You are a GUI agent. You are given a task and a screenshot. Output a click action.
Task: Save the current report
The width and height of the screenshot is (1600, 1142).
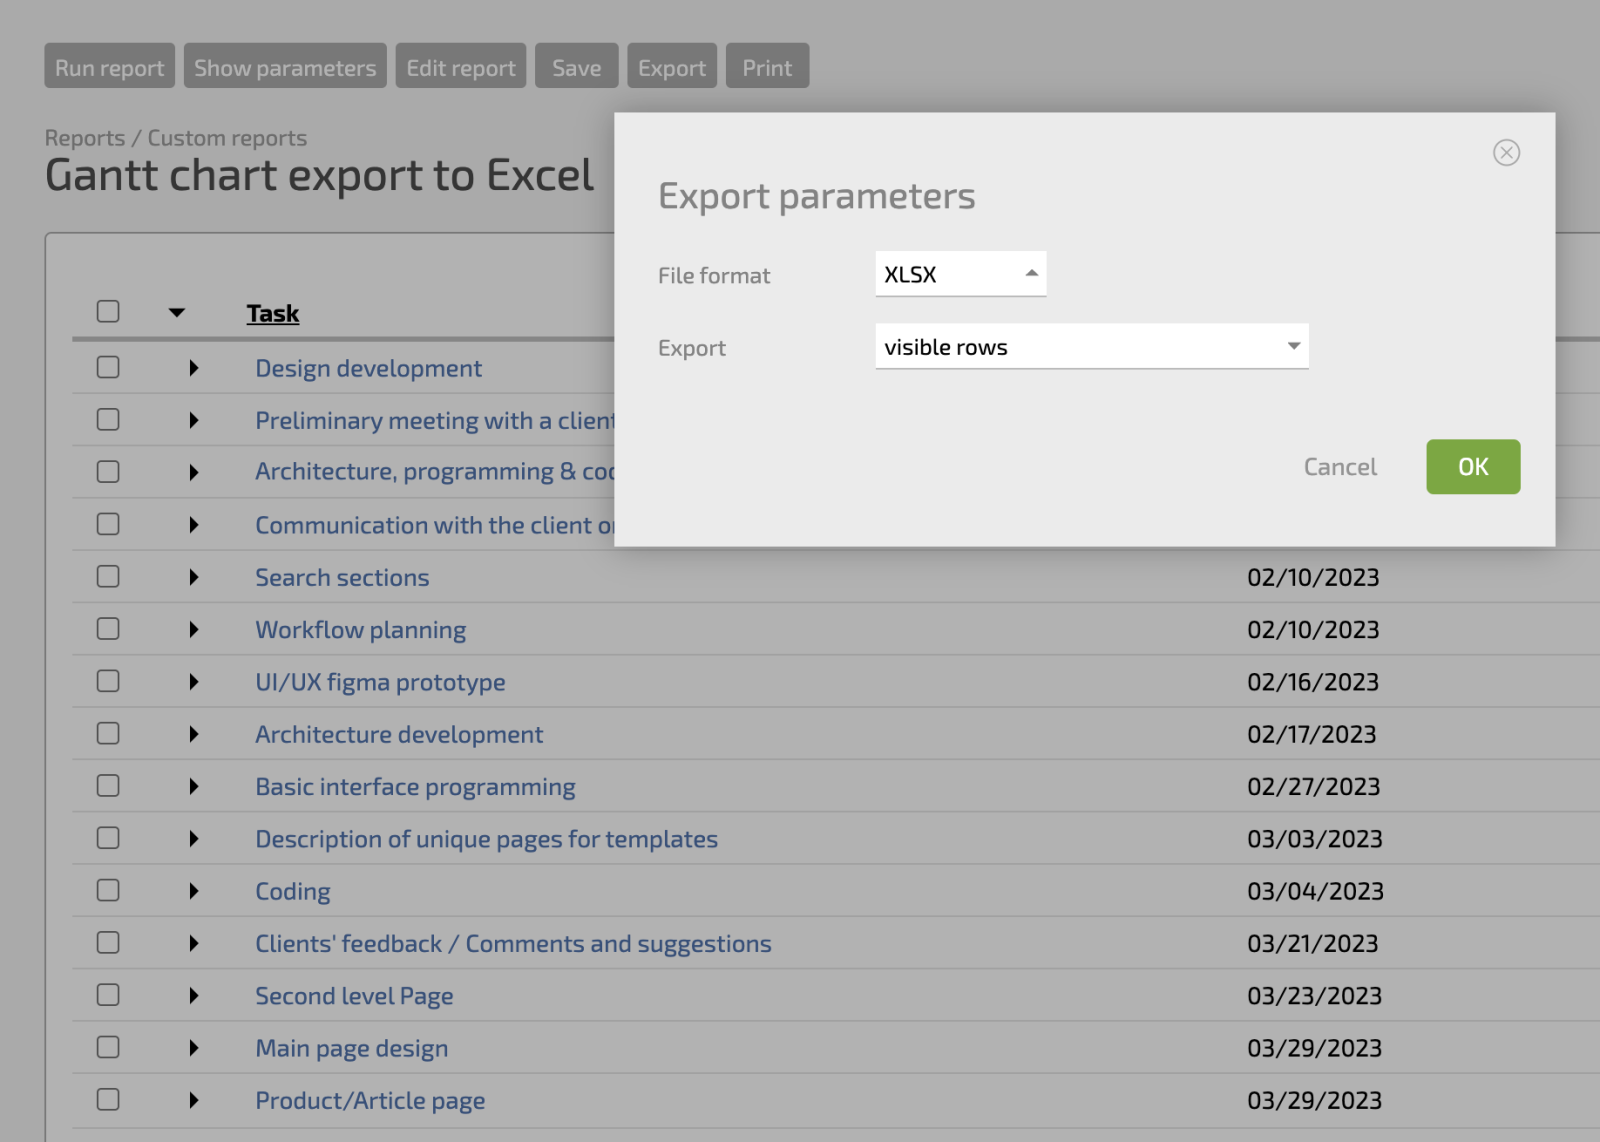coord(576,65)
